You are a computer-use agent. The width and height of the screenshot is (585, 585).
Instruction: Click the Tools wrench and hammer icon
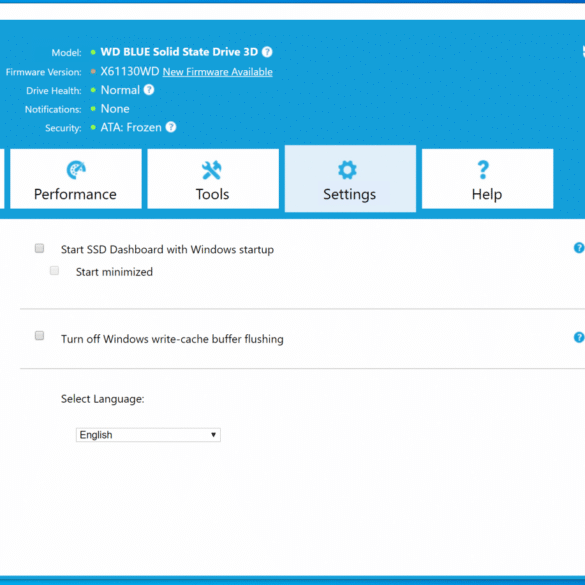(x=212, y=170)
